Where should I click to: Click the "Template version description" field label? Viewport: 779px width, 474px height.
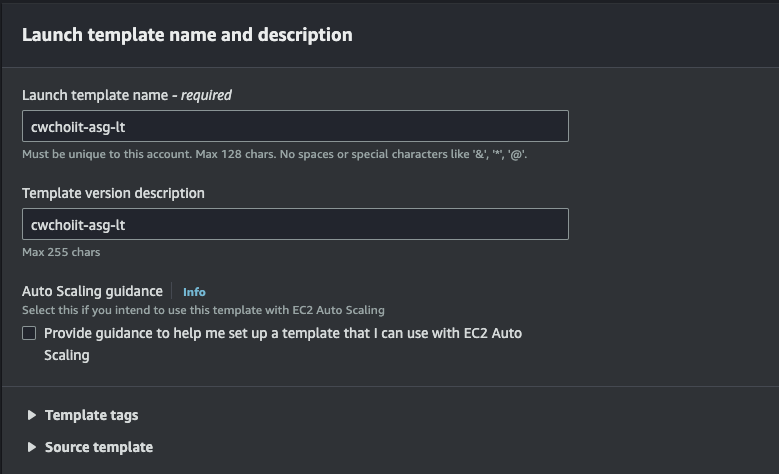113,193
